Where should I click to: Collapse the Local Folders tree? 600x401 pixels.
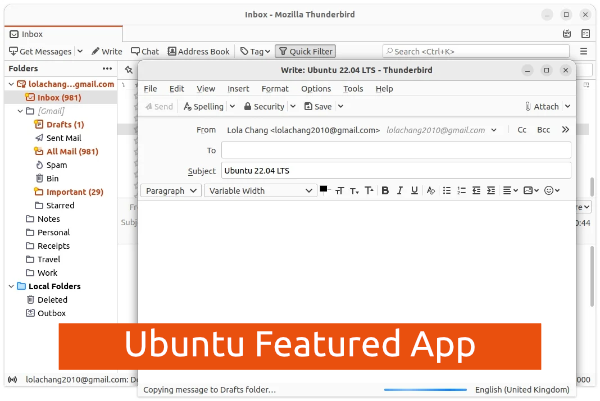(x=11, y=286)
